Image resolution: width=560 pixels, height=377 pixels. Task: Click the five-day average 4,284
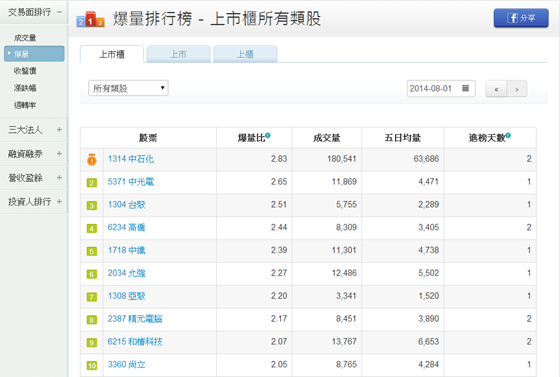tap(429, 365)
